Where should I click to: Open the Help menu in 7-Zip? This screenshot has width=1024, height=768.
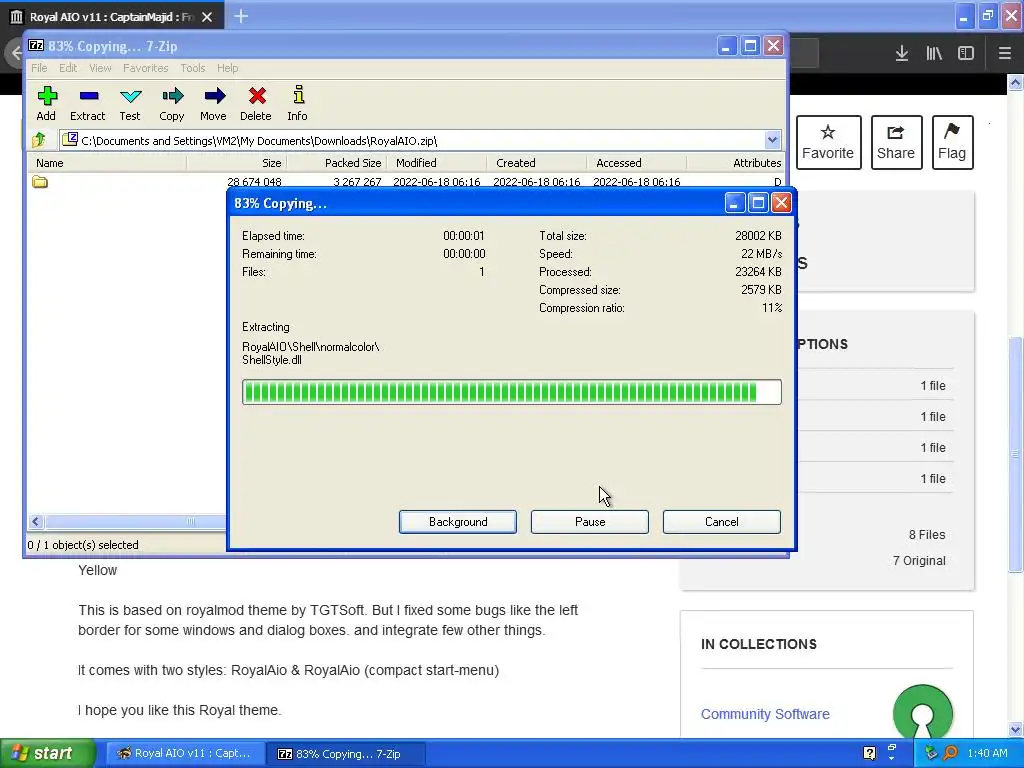click(227, 68)
